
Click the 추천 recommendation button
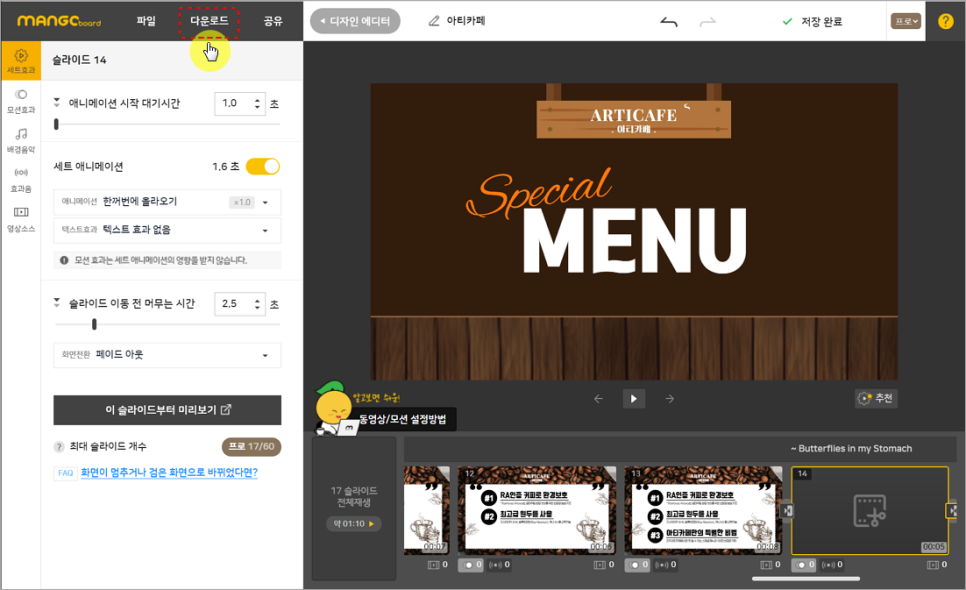[x=875, y=398]
